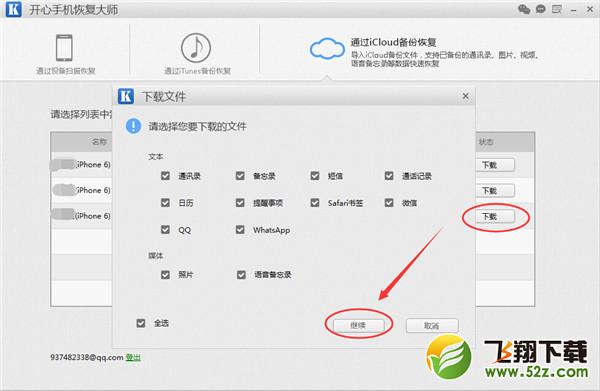The image size is (600, 391).
Task: Click the 文本 section label
Action: pyautogui.click(x=156, y=156)
